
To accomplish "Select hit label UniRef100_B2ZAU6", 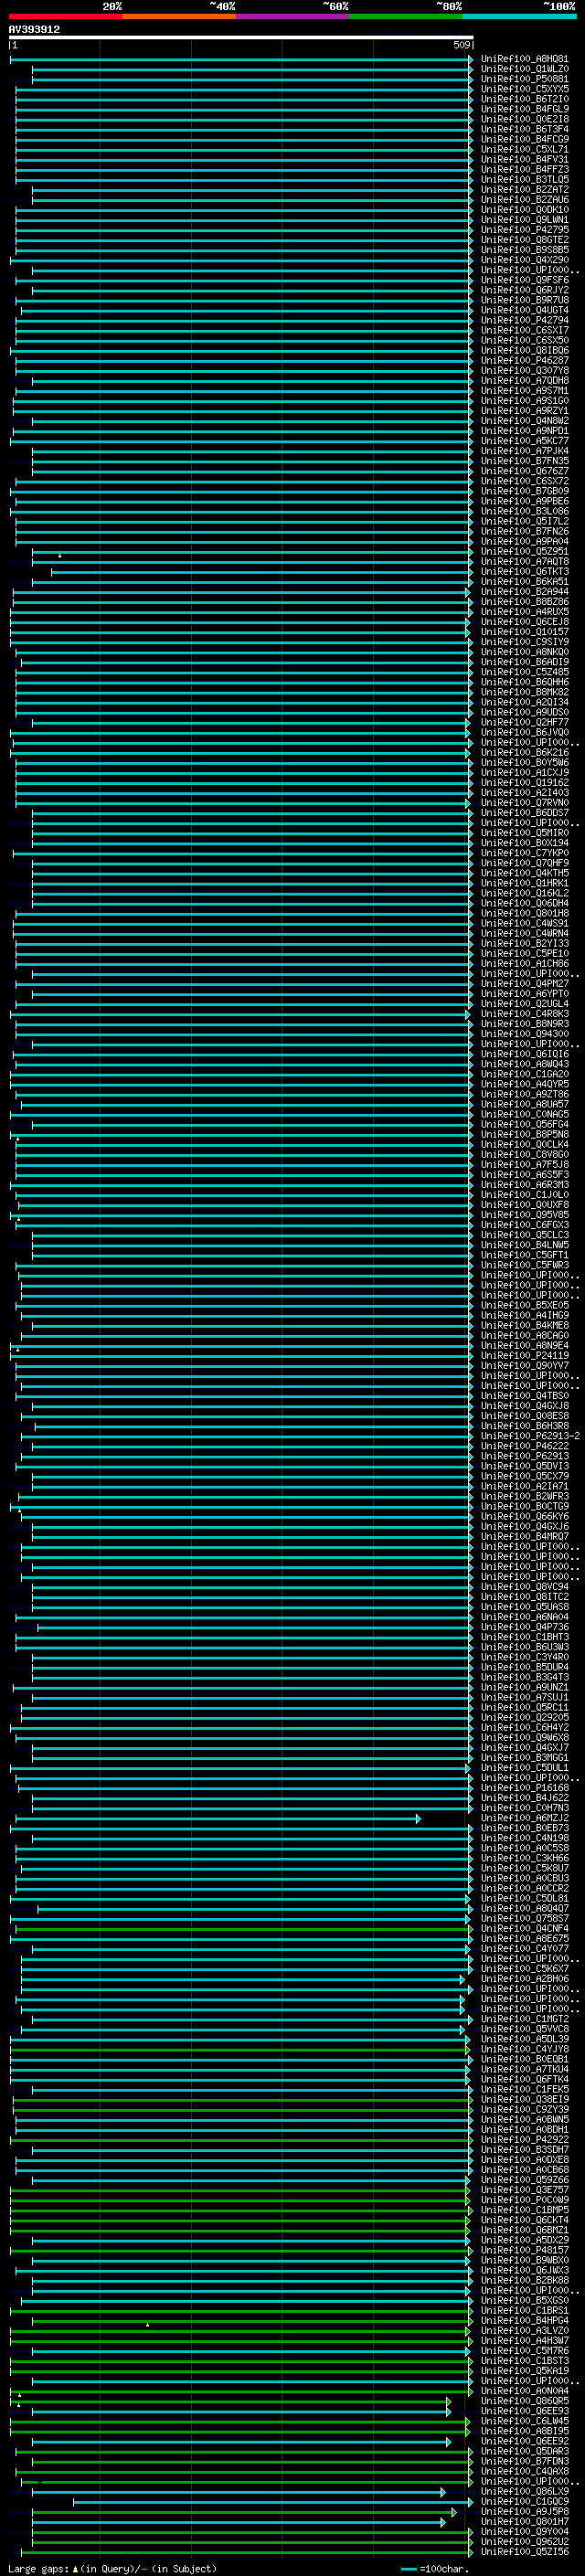I will click(524, 199).
